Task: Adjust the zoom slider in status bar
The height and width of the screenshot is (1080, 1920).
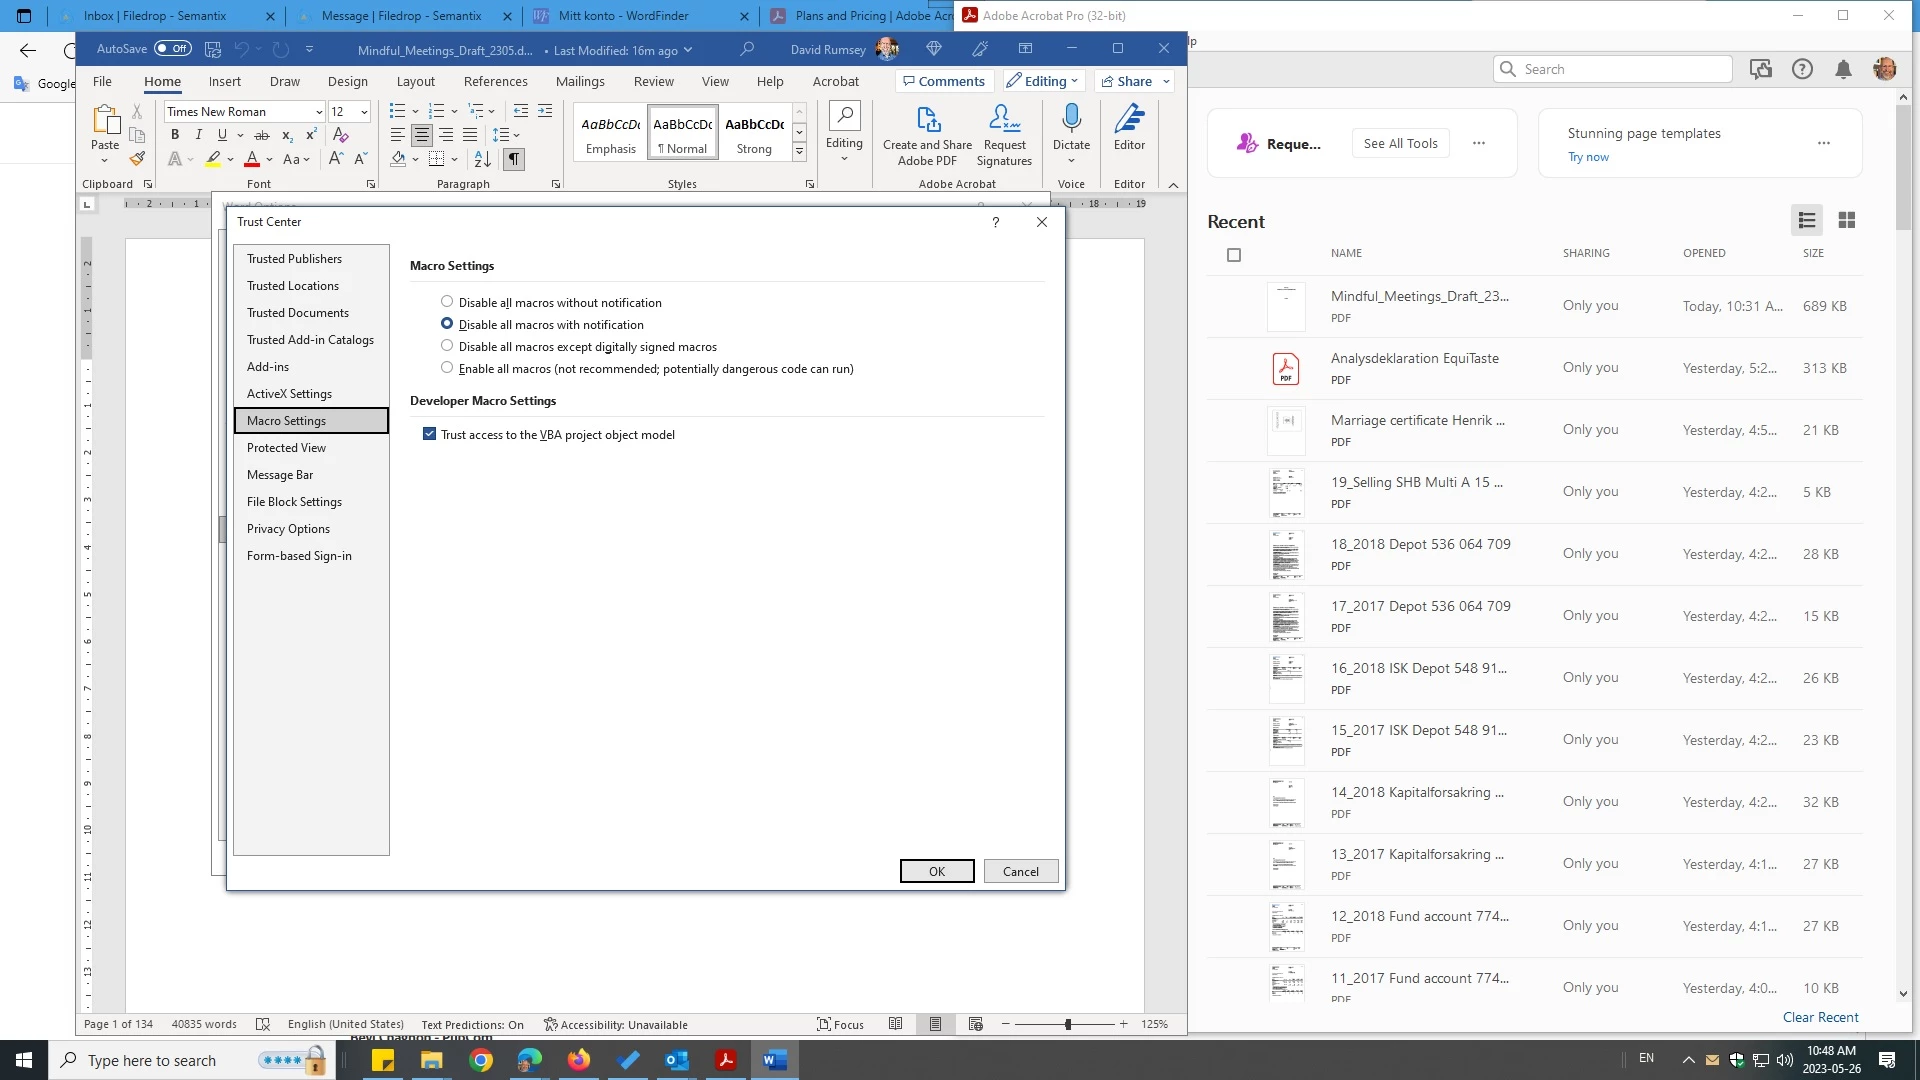Action: 1068,1024
